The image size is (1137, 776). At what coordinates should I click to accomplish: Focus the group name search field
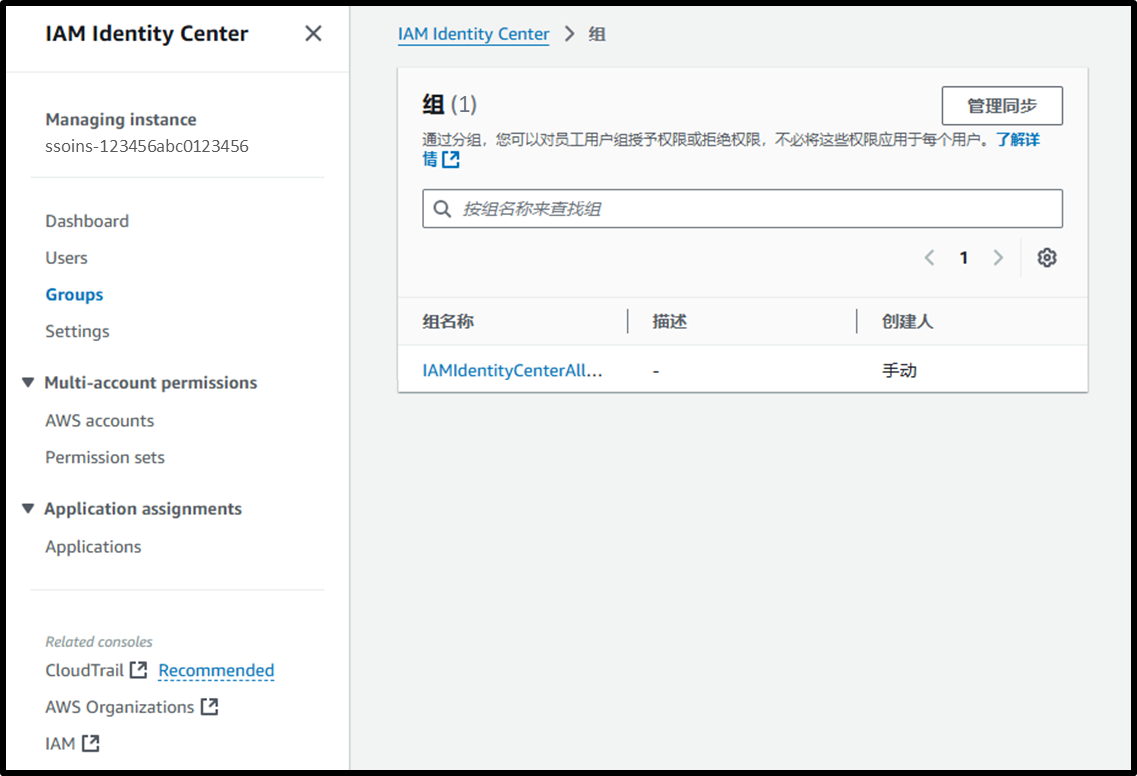click(x=743, y=209)
